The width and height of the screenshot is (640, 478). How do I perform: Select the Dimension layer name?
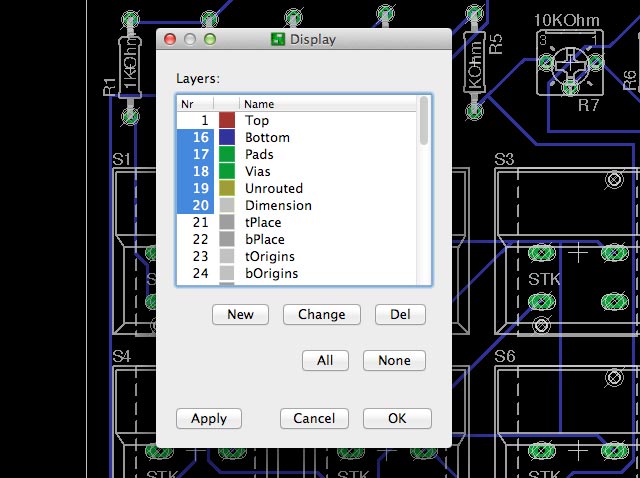point(278,206)
